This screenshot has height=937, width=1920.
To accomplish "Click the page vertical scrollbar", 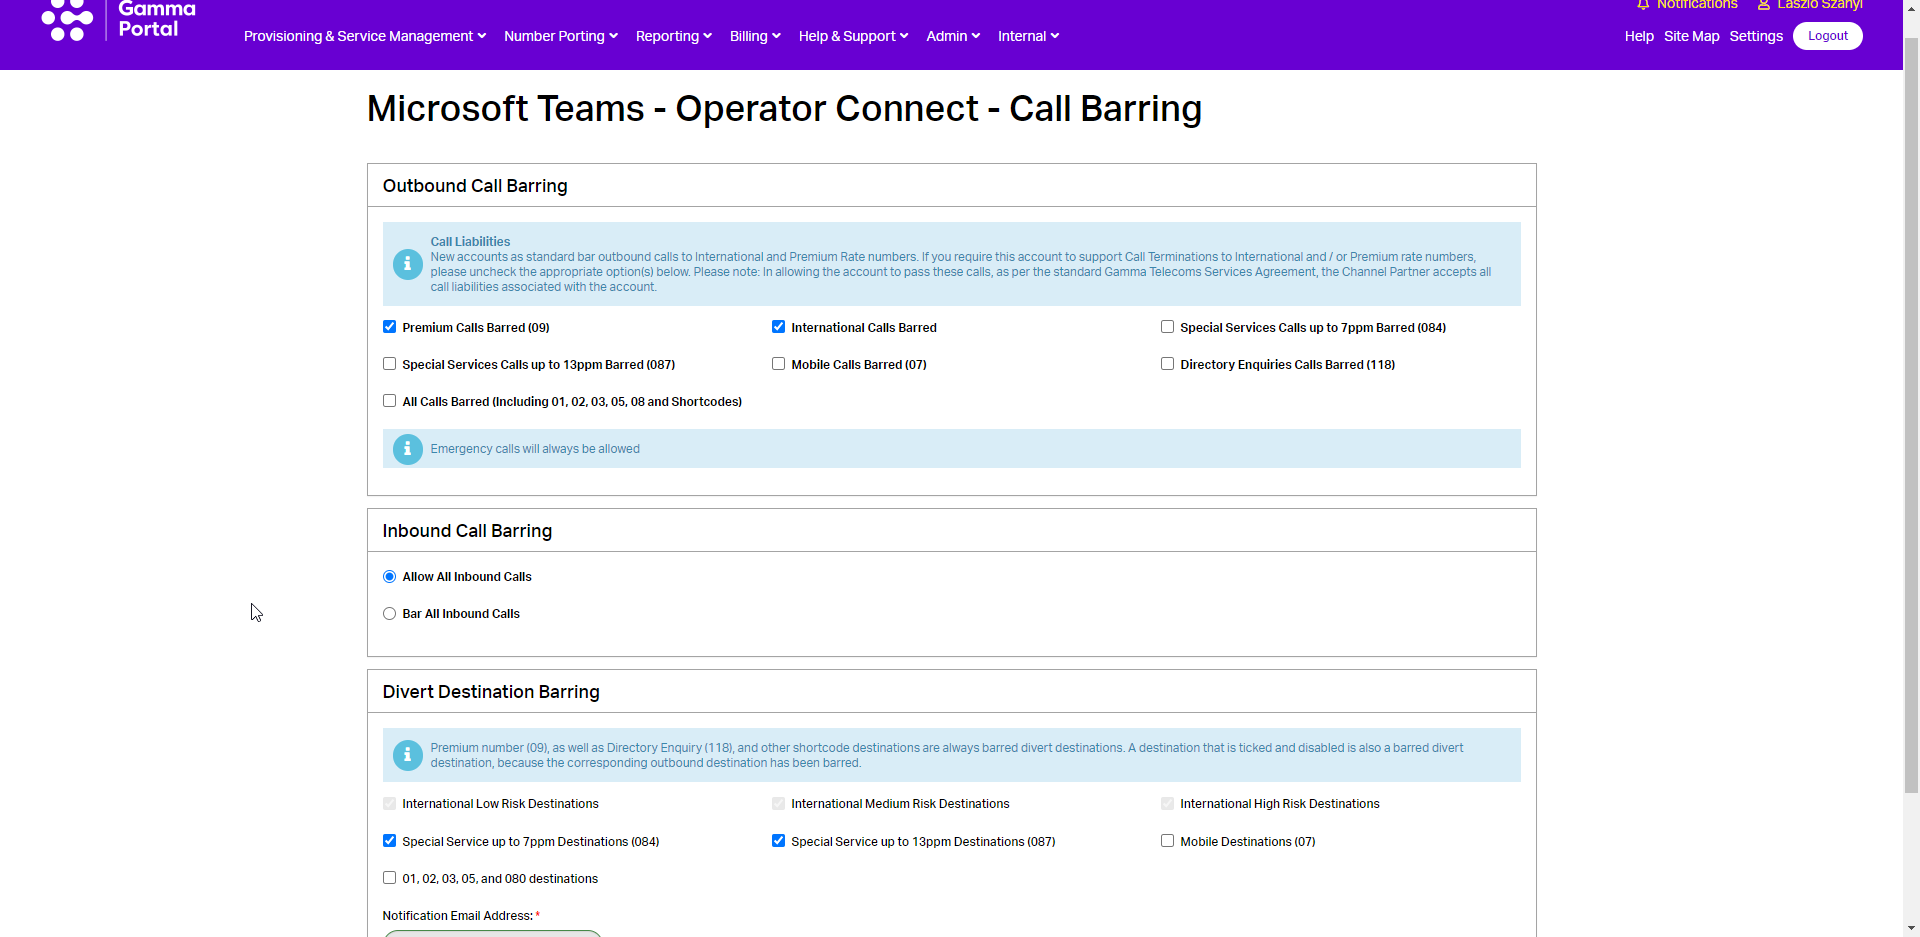I will (x=1911, y=415).
